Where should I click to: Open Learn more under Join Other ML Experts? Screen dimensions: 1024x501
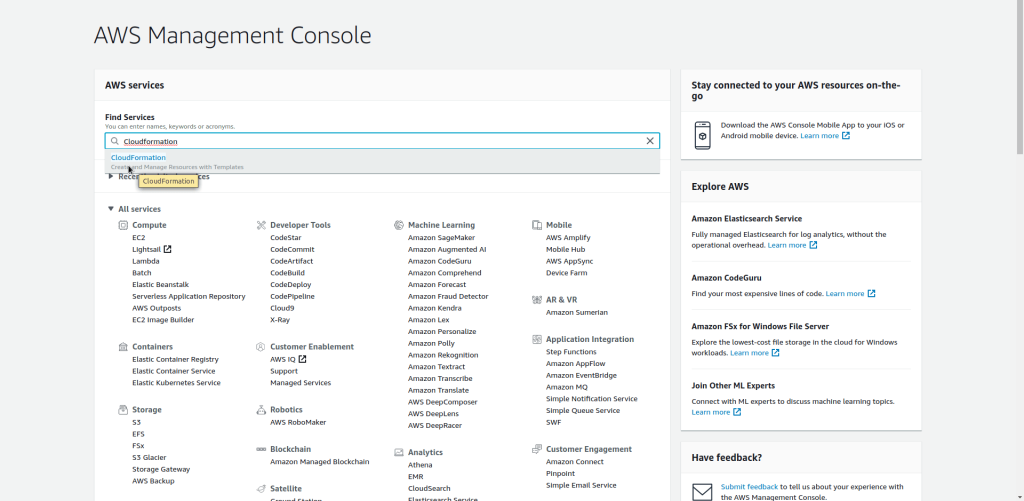tap(711, 412)
